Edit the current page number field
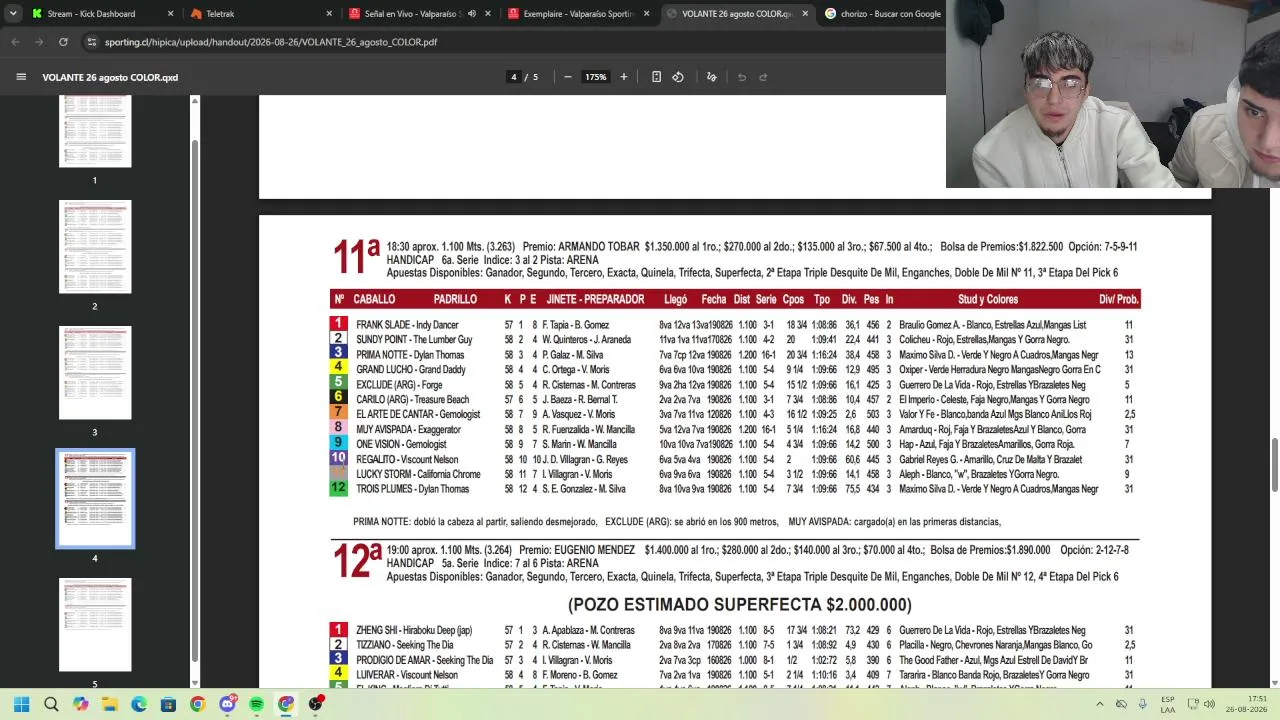The image size is (1280, 720). pos(514,77)
